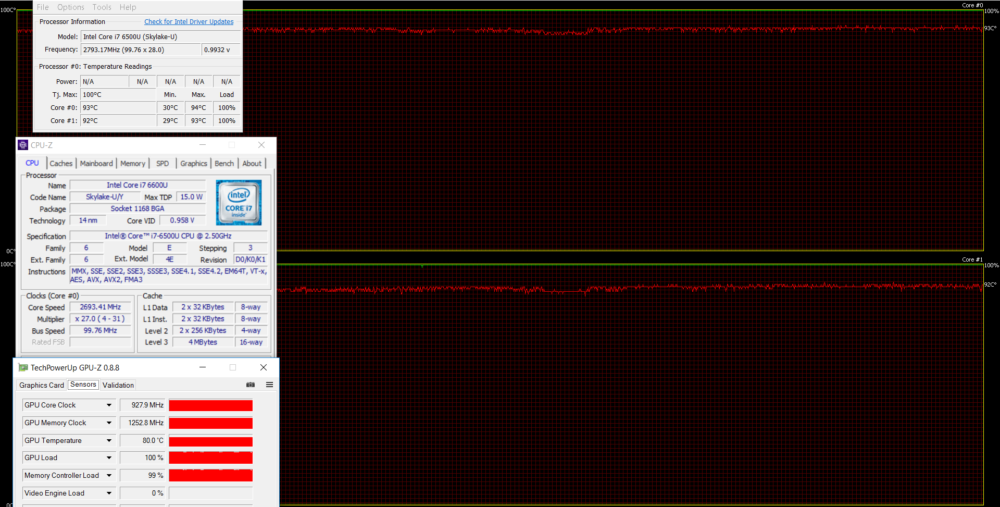Click the Tj. Max 100°C value

click(118, 94)
